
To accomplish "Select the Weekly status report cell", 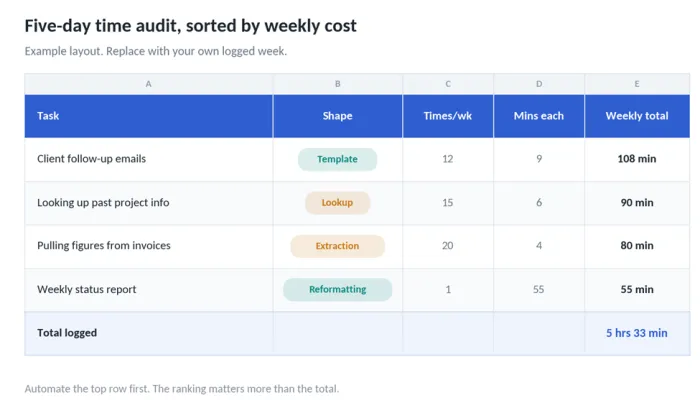I will pyautogui.click(x=149, y=289).
